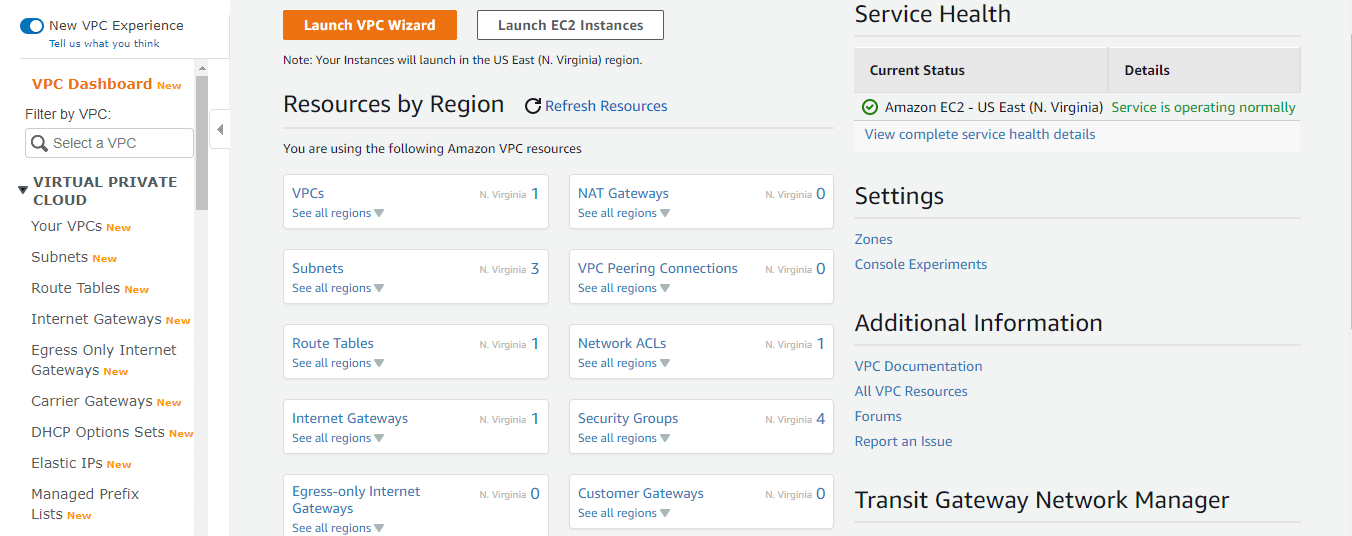This screenshot has height=536, width=1352.
Task: Expand See all regions under Subnets card
Action: coord(338,288)
